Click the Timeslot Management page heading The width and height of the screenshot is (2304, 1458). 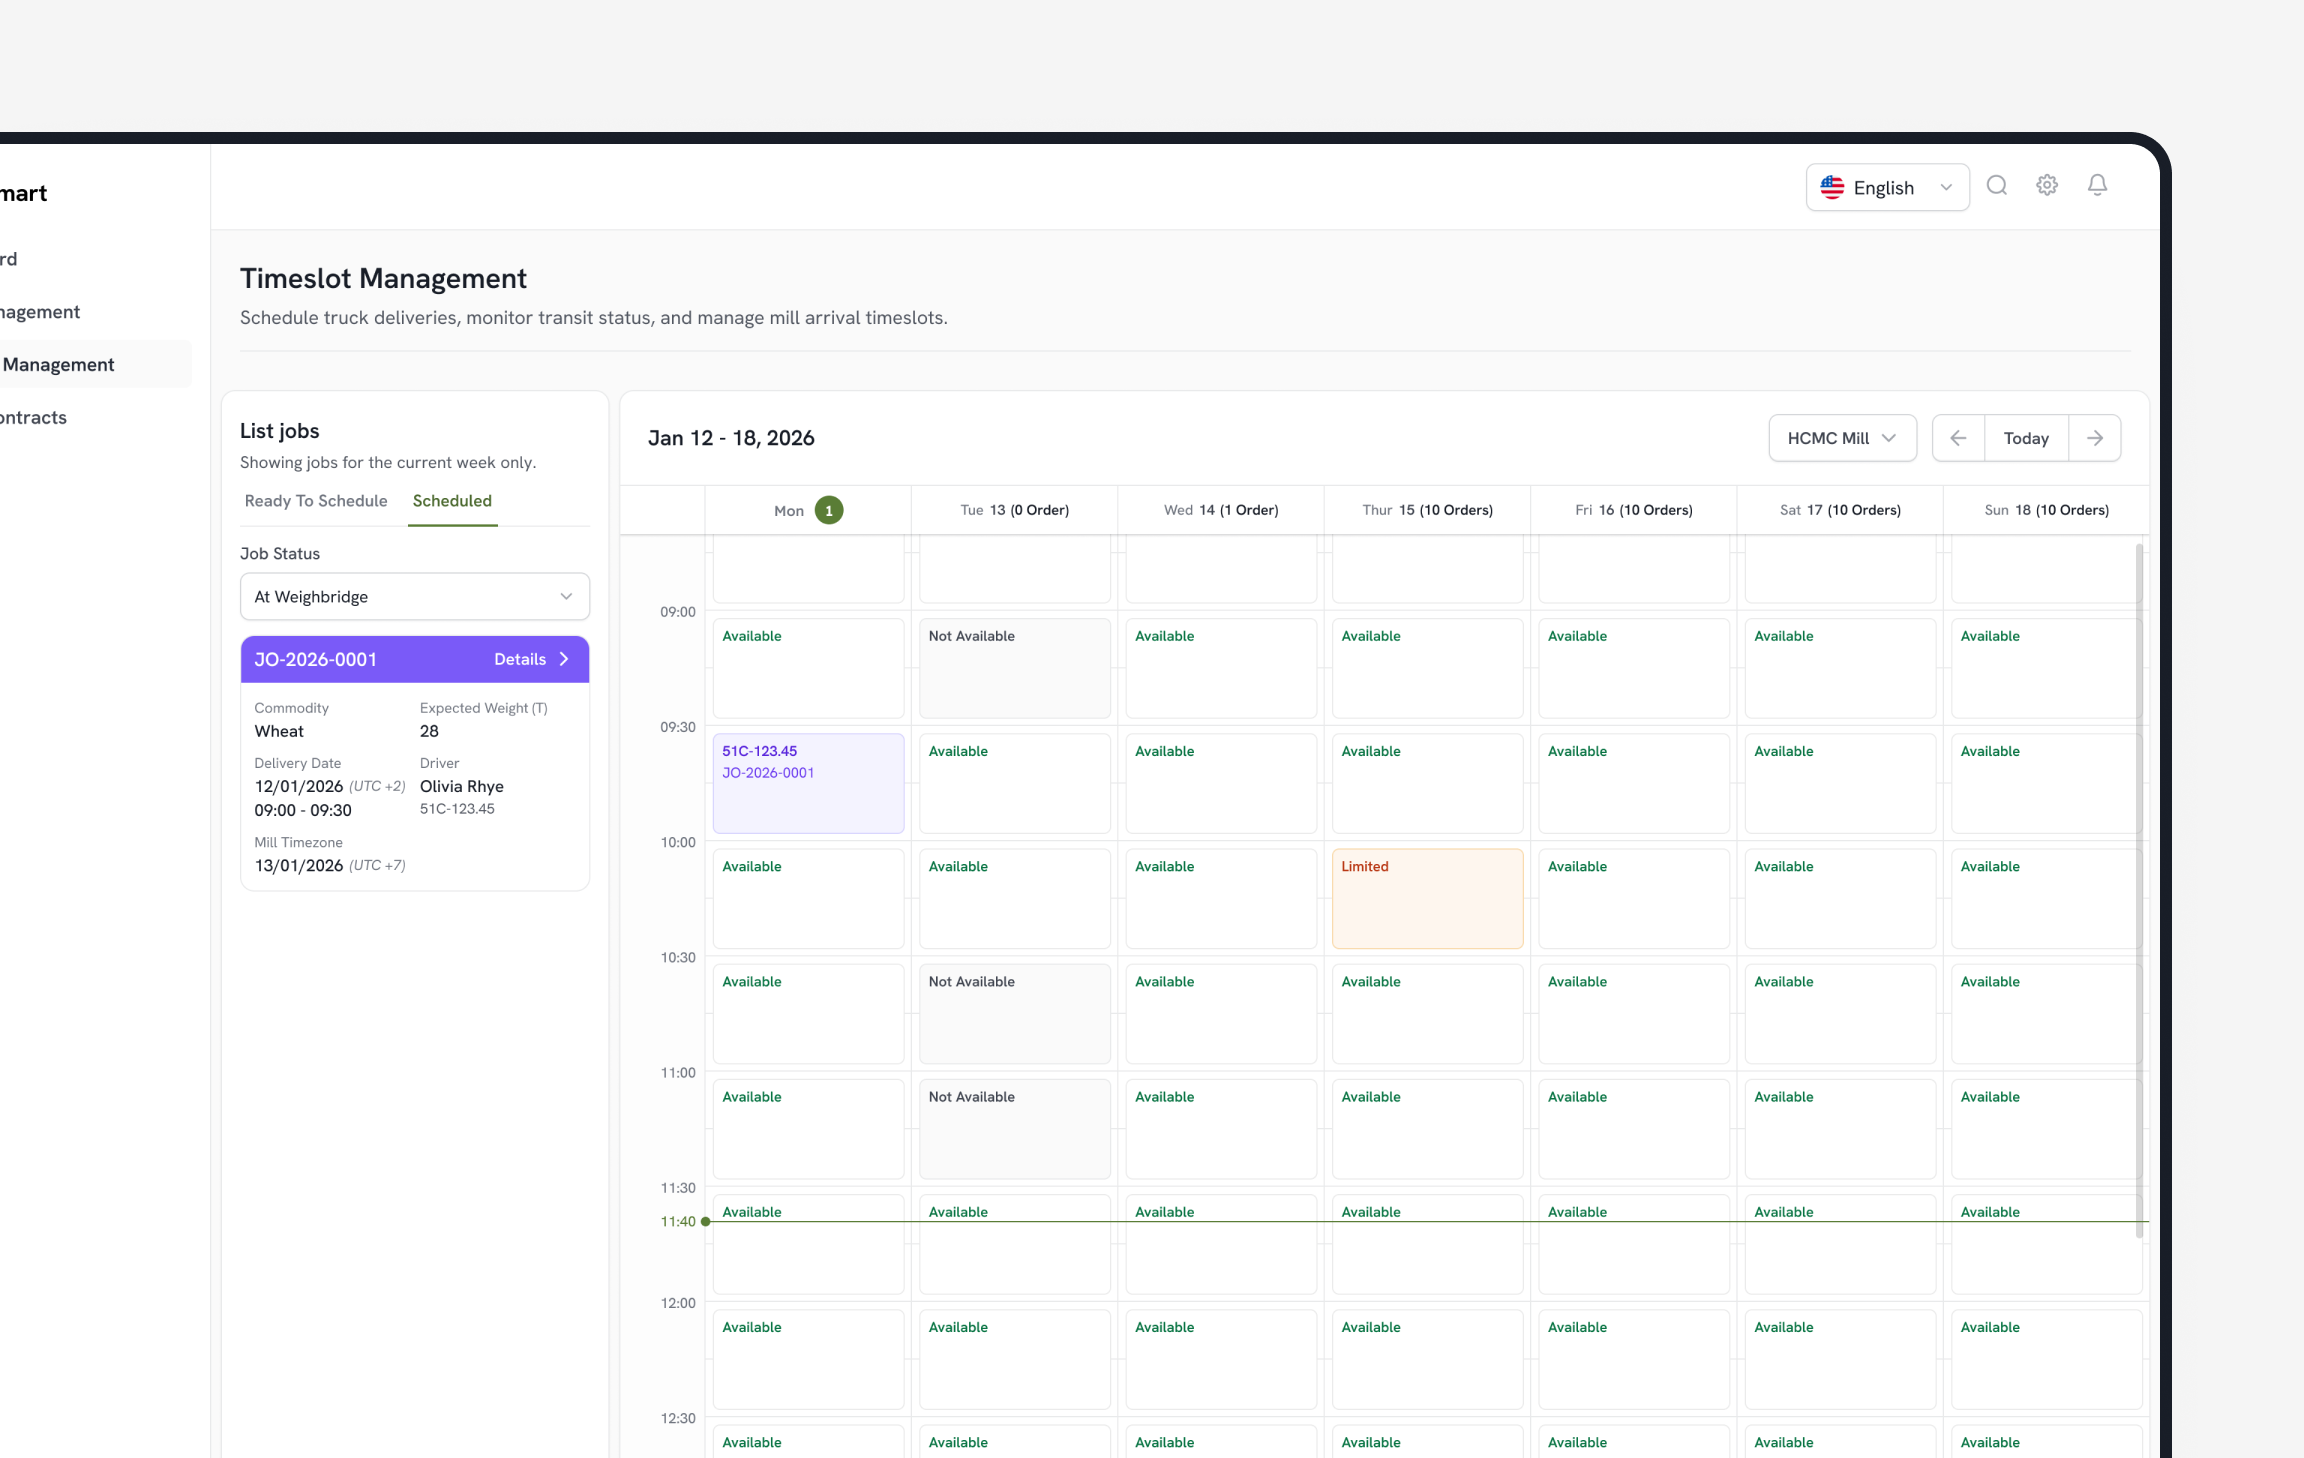tap(383, 278)
